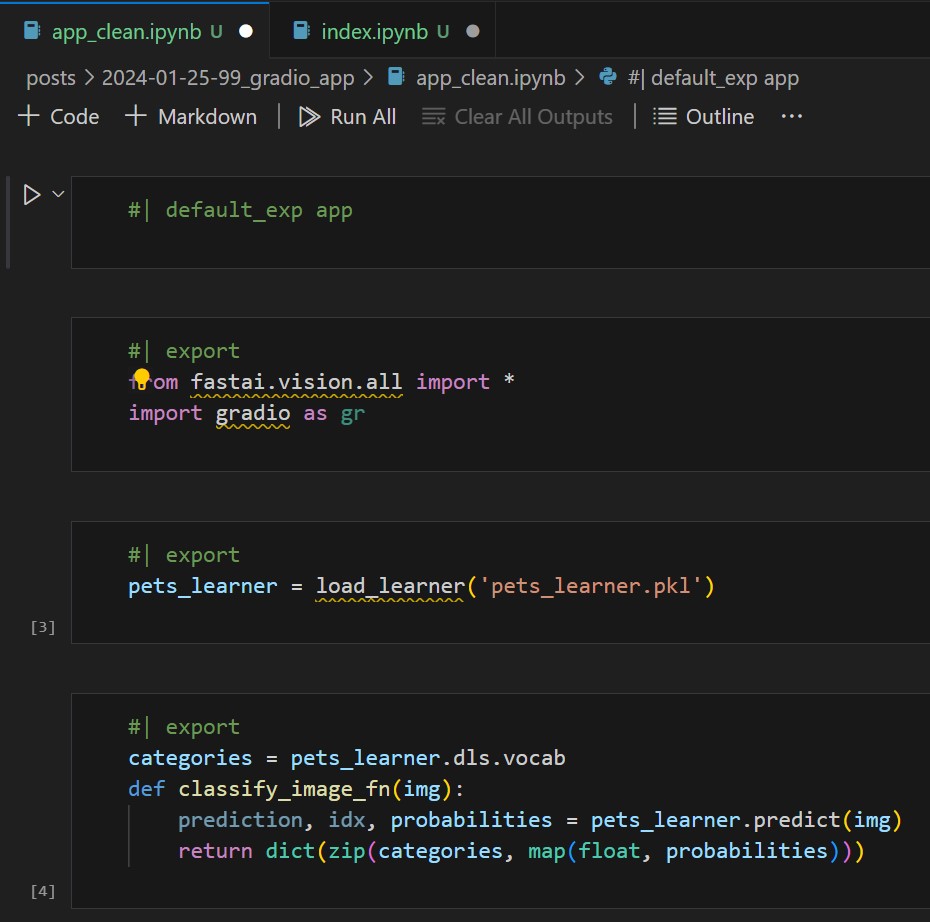This screenshot has height=922, width=930.
Task: Expand breadcrumb chevron after posts
Action: point(89,77)
